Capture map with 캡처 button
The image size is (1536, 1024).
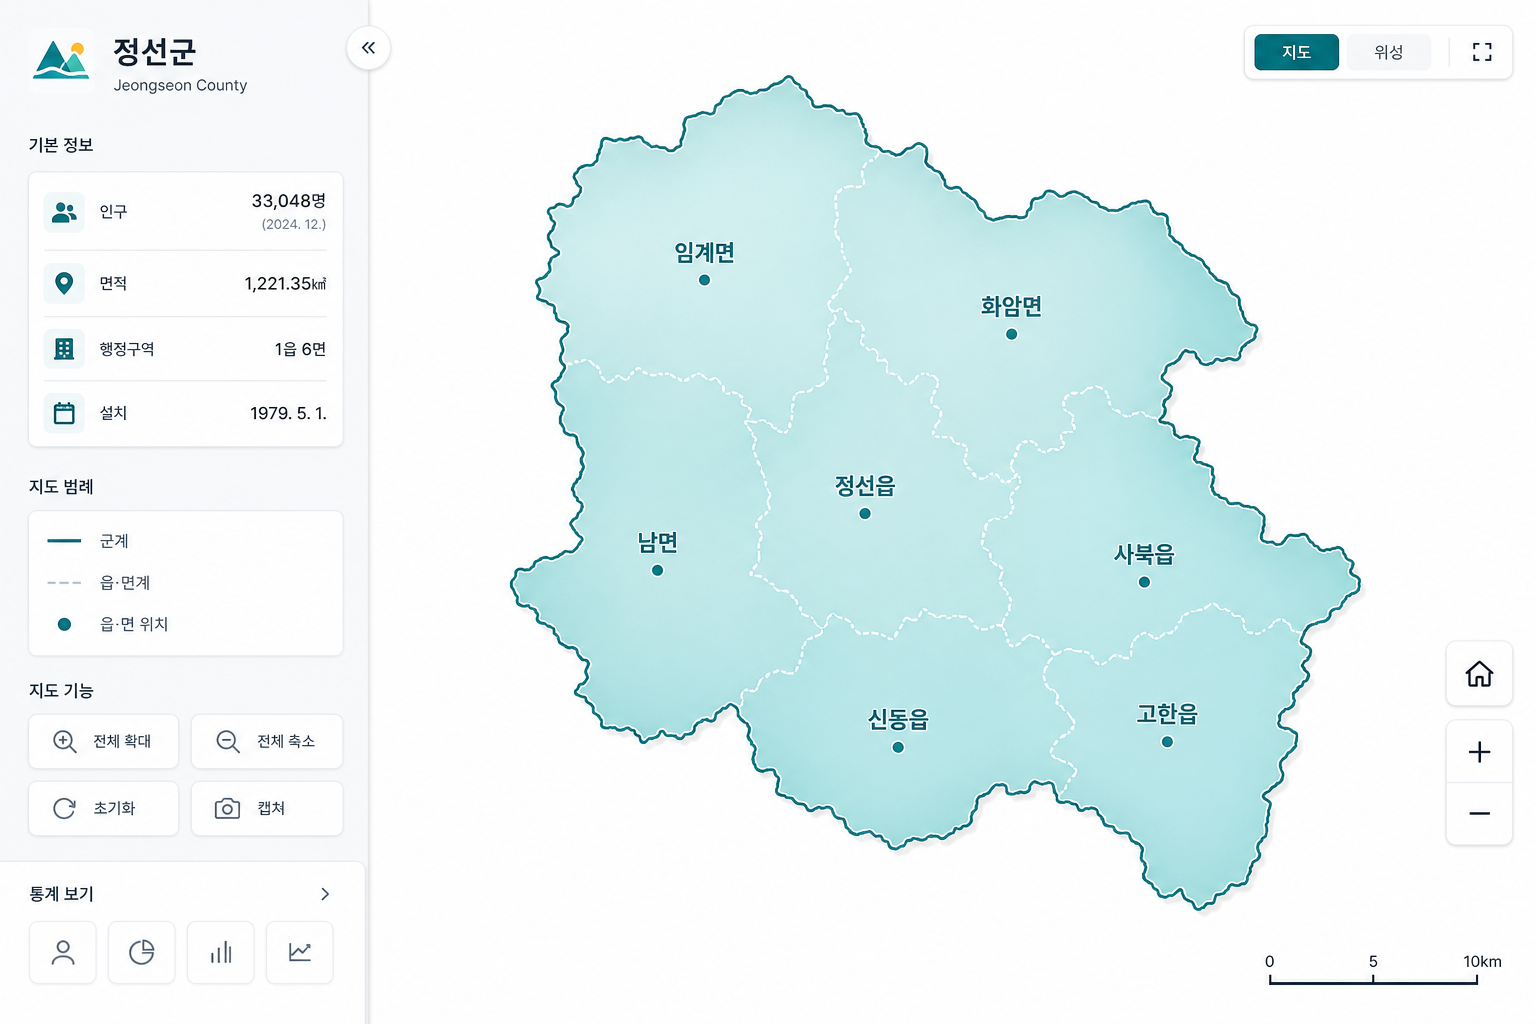(267, 808)
